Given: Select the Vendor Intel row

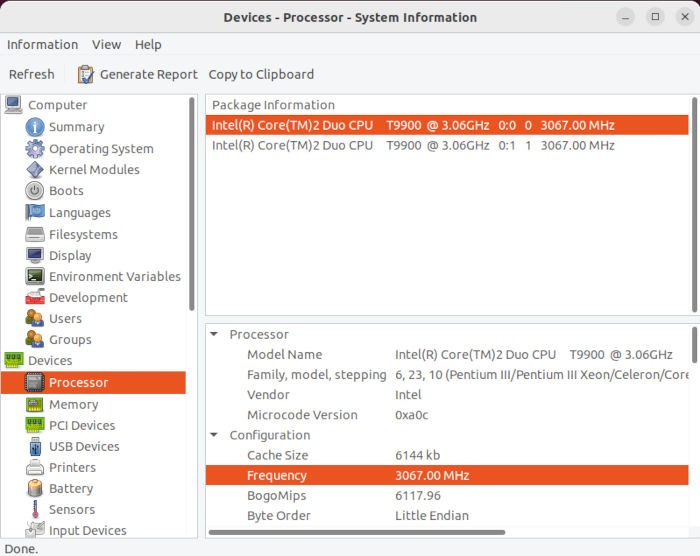Looking at the screenshot, I should coord(447,395).
